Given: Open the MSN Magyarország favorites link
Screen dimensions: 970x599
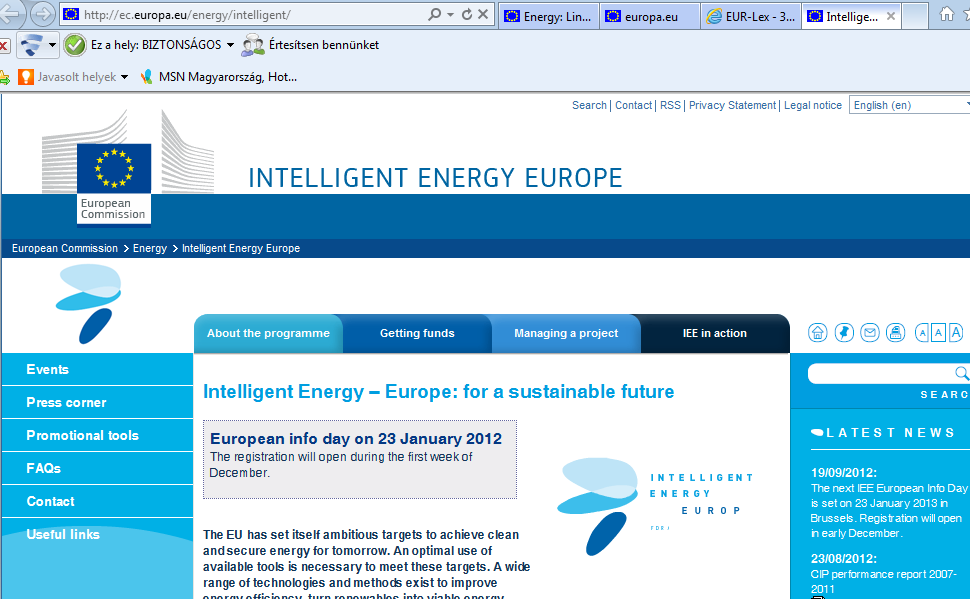Looking at the screenshot, I should (x=228, y=77).
